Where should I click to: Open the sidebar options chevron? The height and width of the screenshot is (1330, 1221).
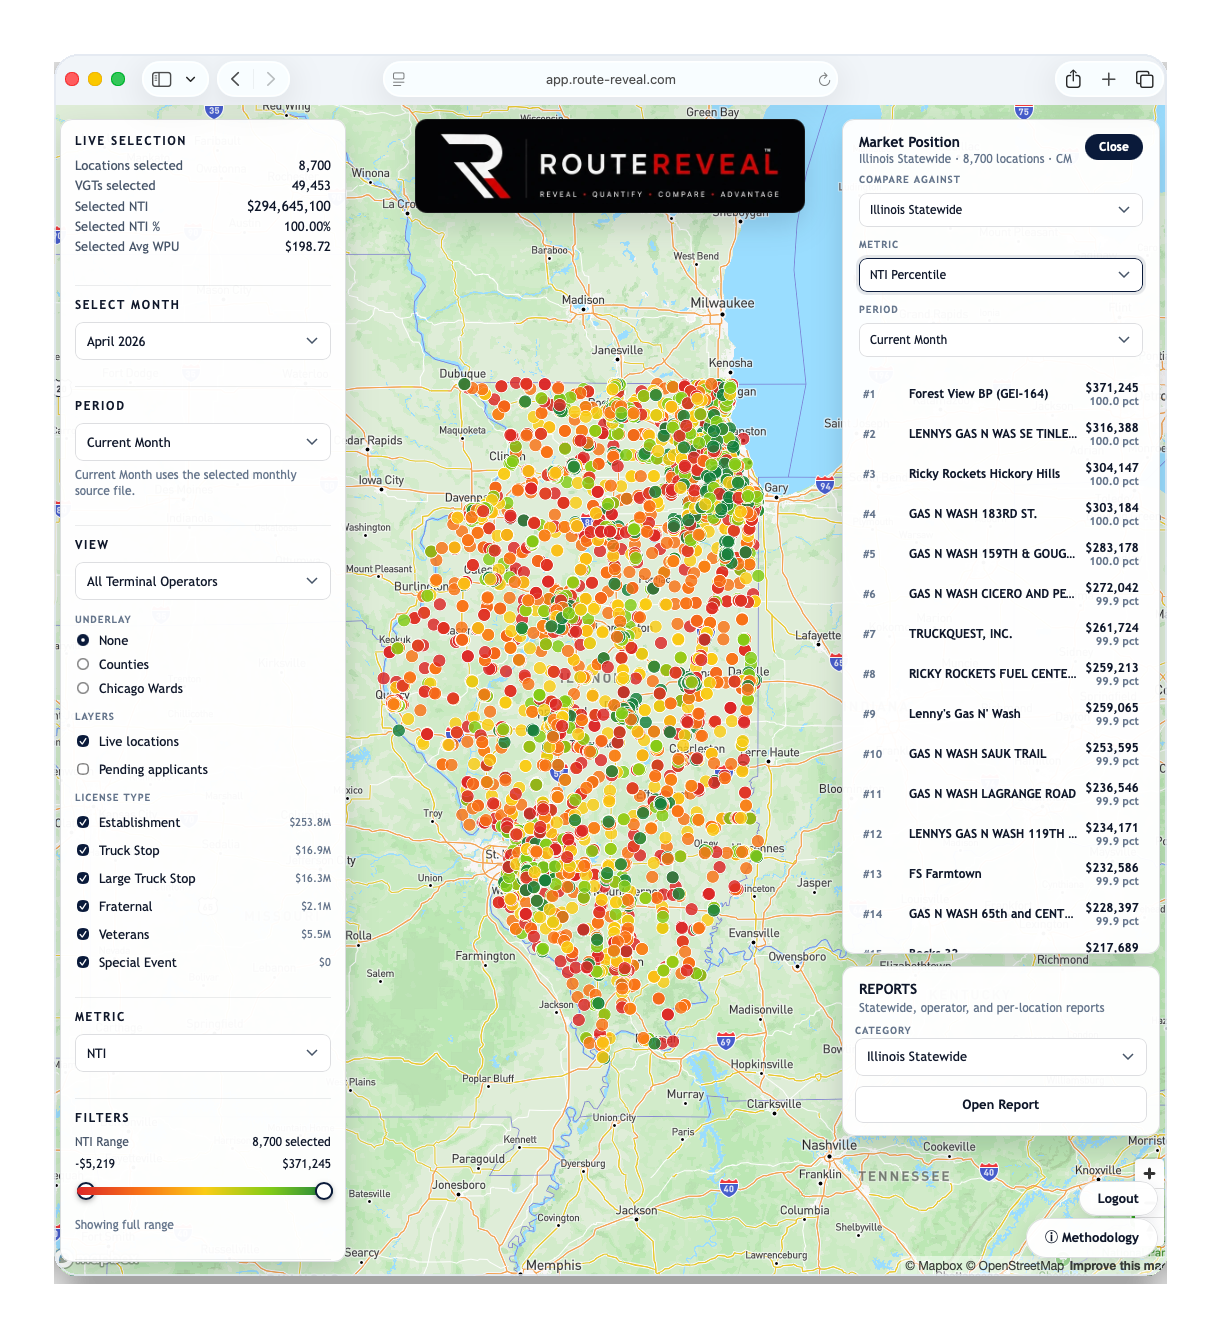[x=190, y=79]
